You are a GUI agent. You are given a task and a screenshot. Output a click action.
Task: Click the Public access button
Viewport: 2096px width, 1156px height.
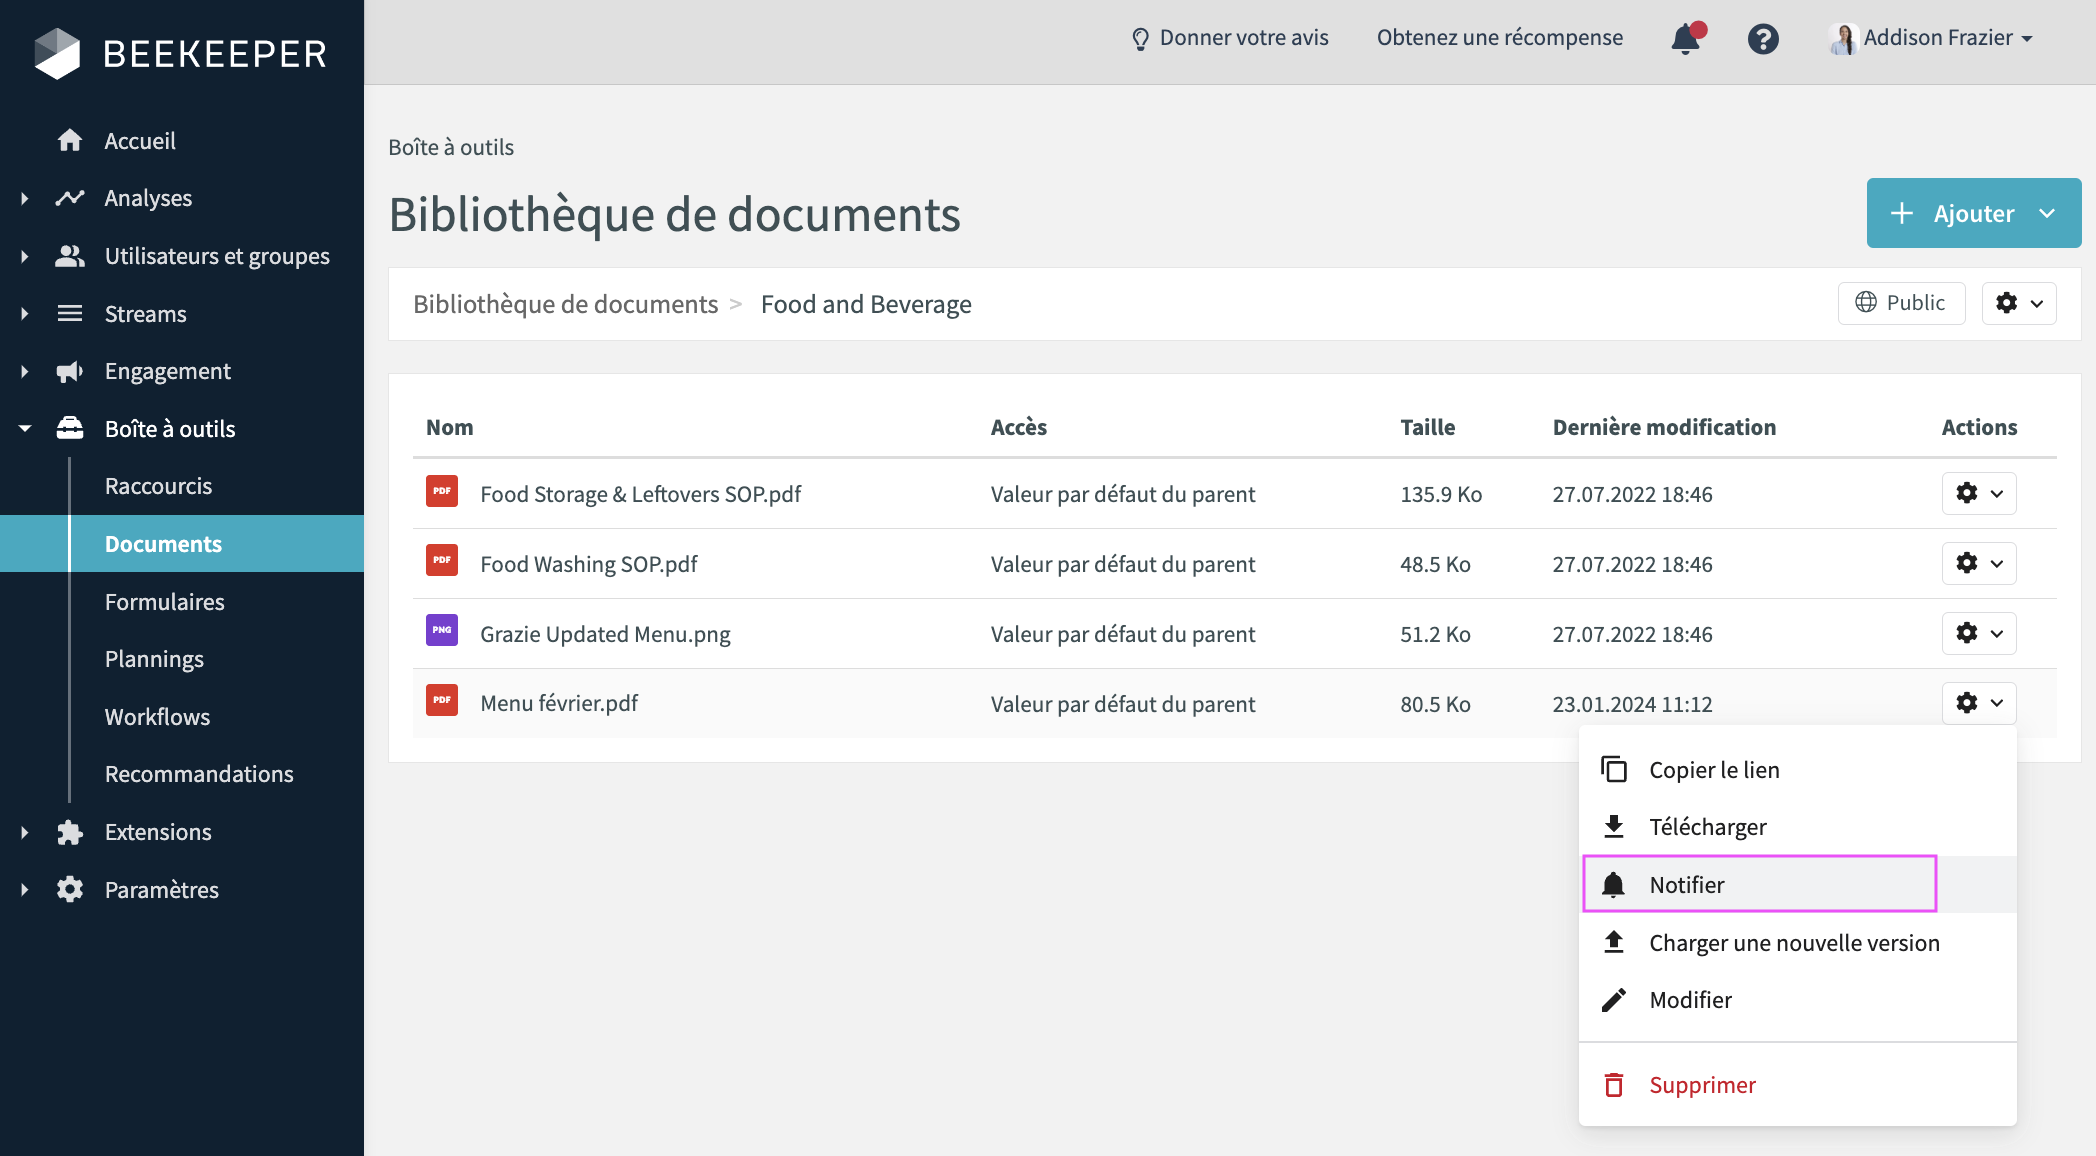click(x=1900, y=303)
